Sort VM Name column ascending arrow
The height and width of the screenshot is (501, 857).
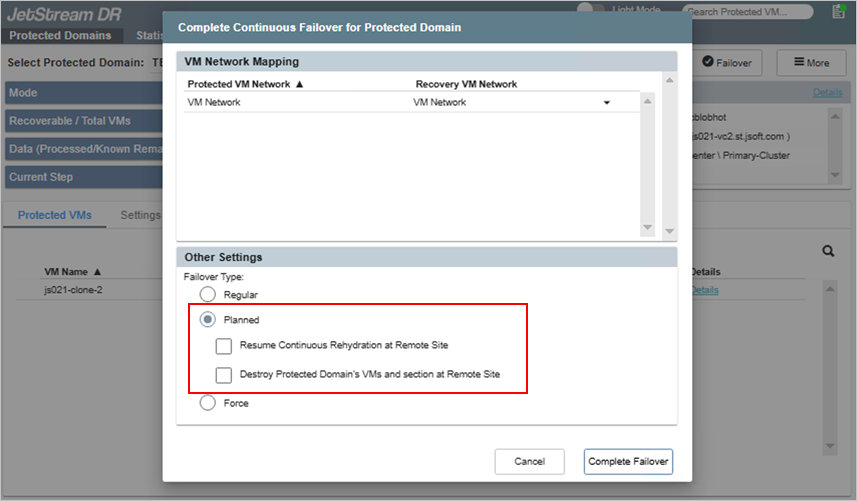pos(97,272)
